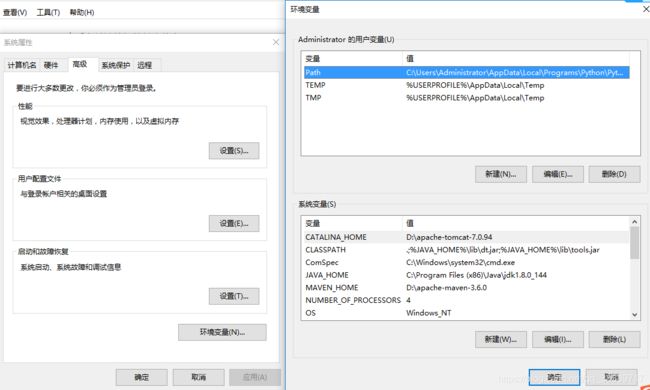The width and height of the screenshot is (650, 390).
Task: Select the TEMP user variable row
Action: pyautogui.click(x=466, y=85)
